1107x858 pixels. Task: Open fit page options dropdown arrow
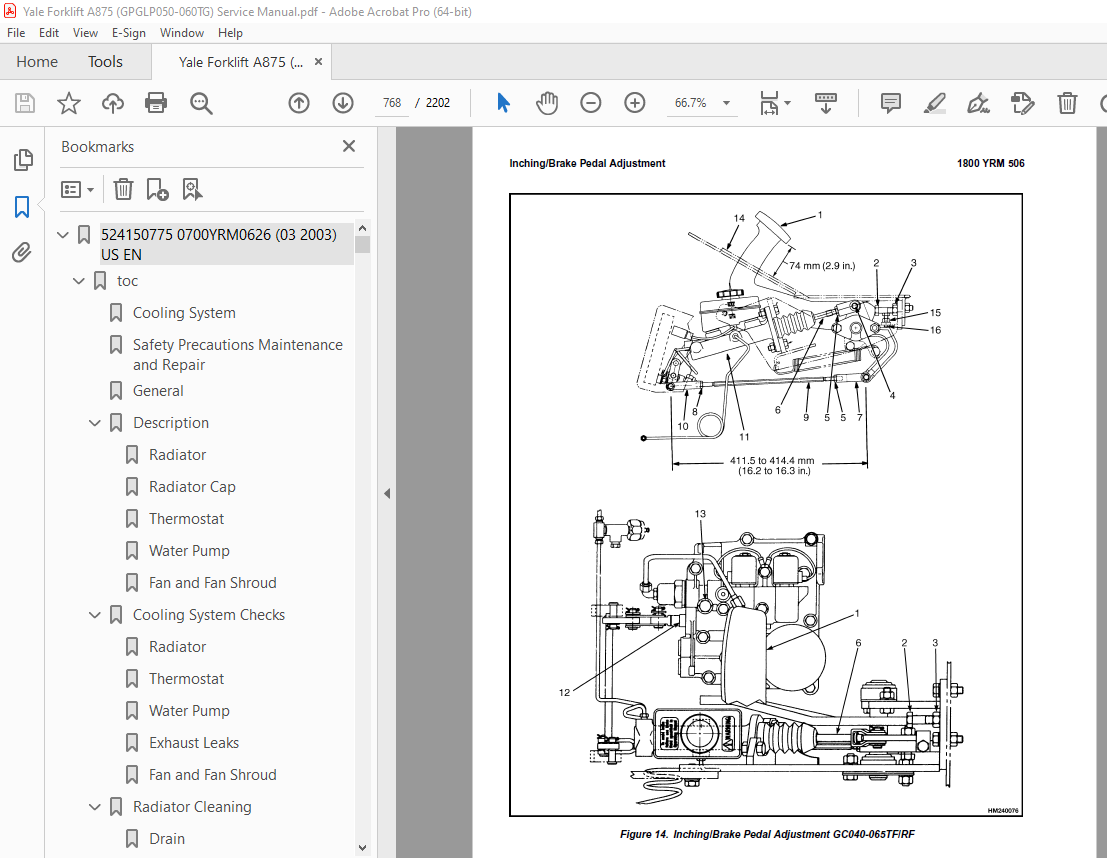coord(788,103)
